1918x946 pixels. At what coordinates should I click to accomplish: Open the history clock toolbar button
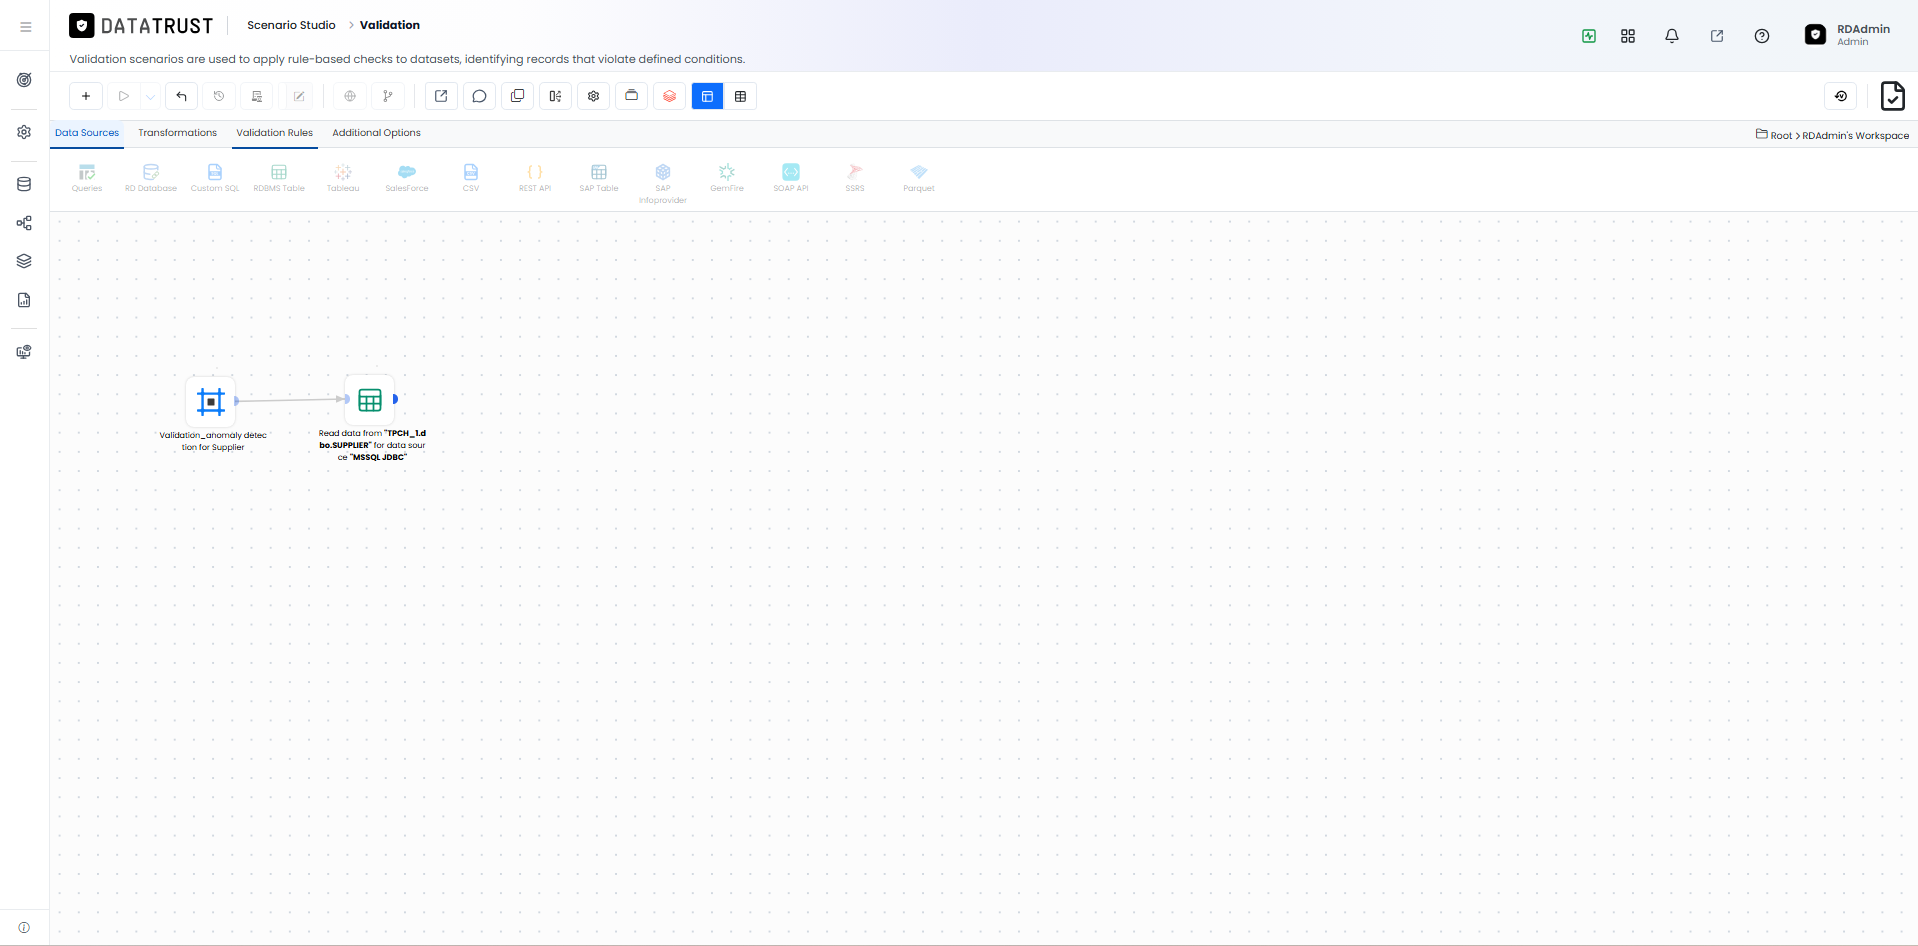219,96
